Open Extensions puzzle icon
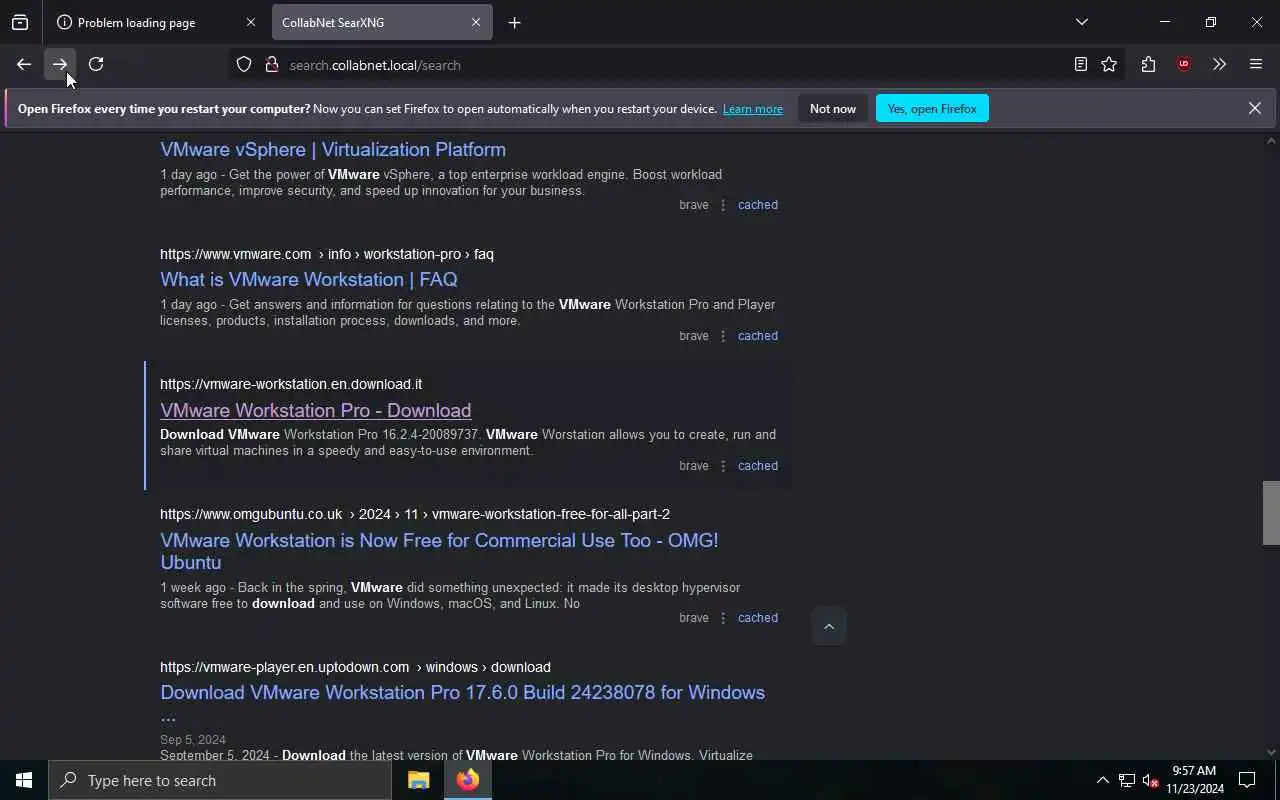This screenshot has width=1280, height=800. click(1148, 65)
